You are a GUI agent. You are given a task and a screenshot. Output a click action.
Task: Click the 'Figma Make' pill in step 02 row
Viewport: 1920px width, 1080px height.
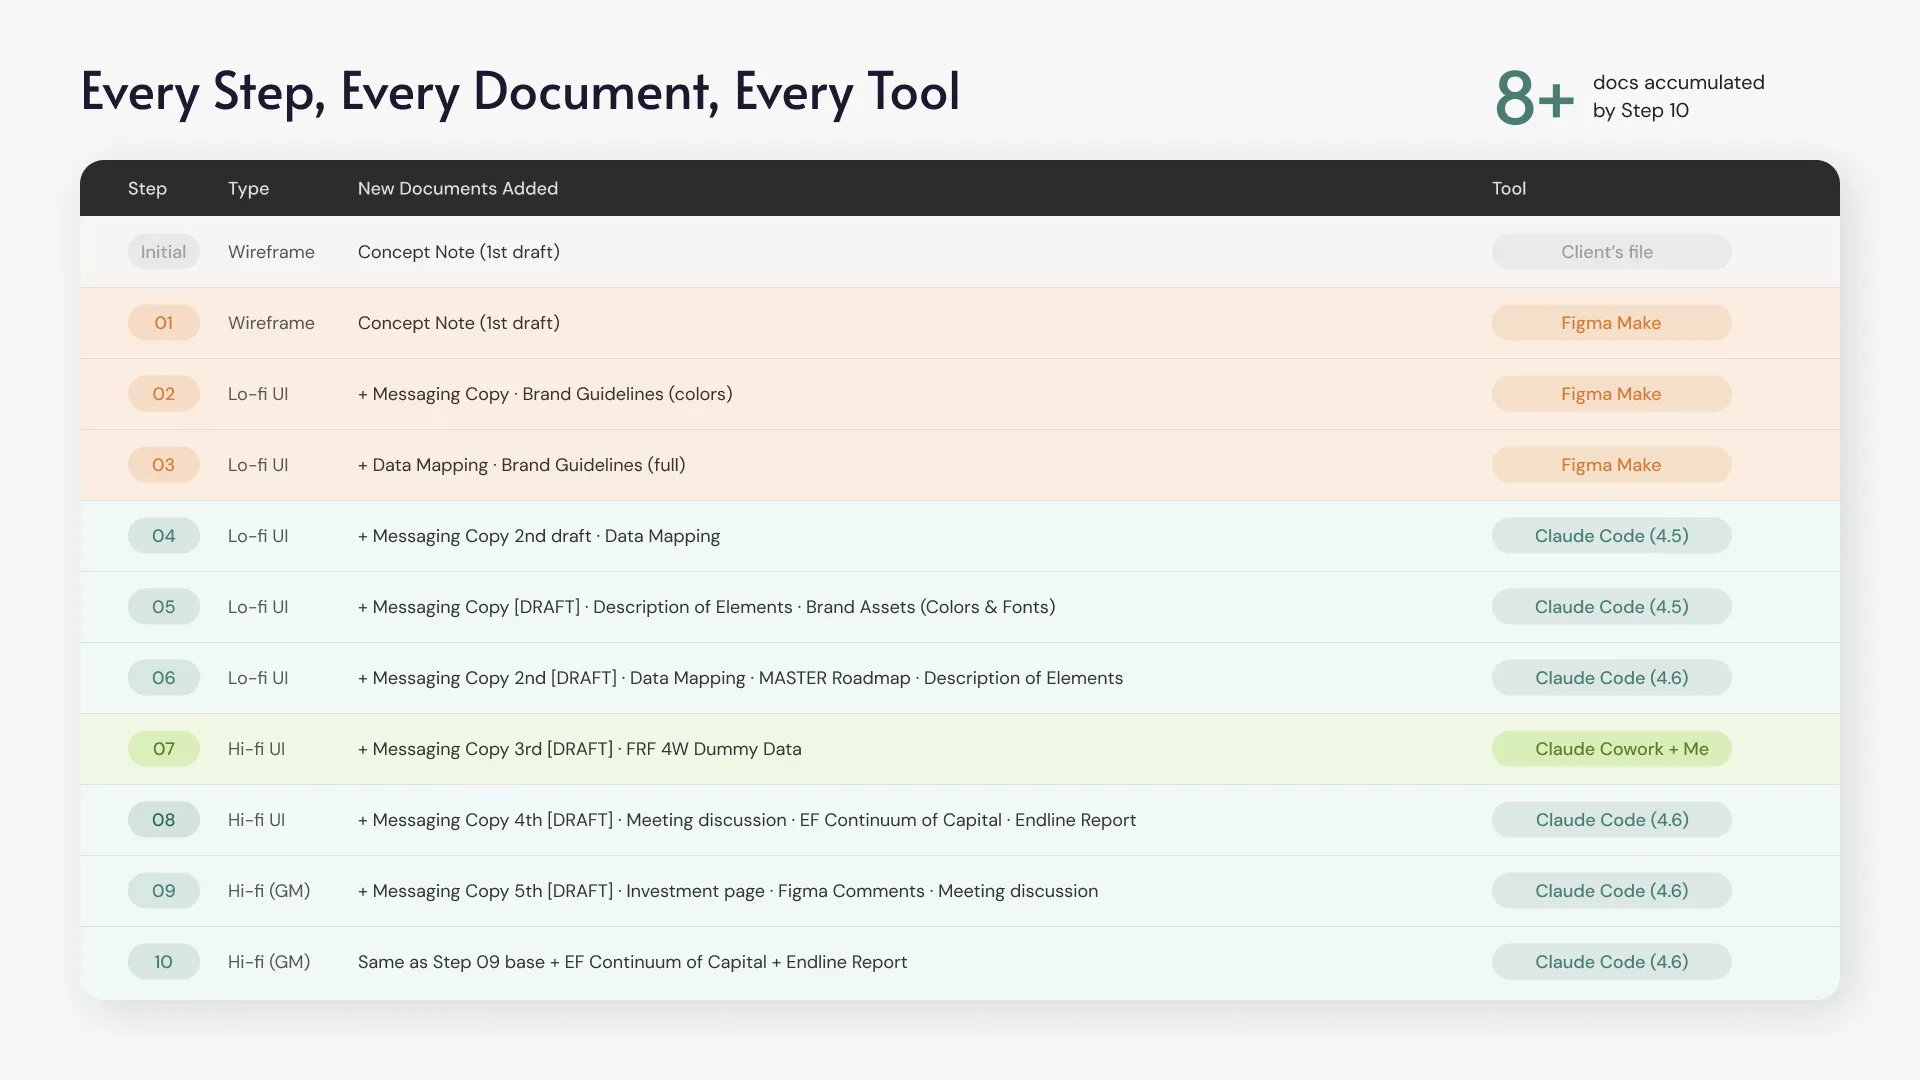click(1612, 394)
